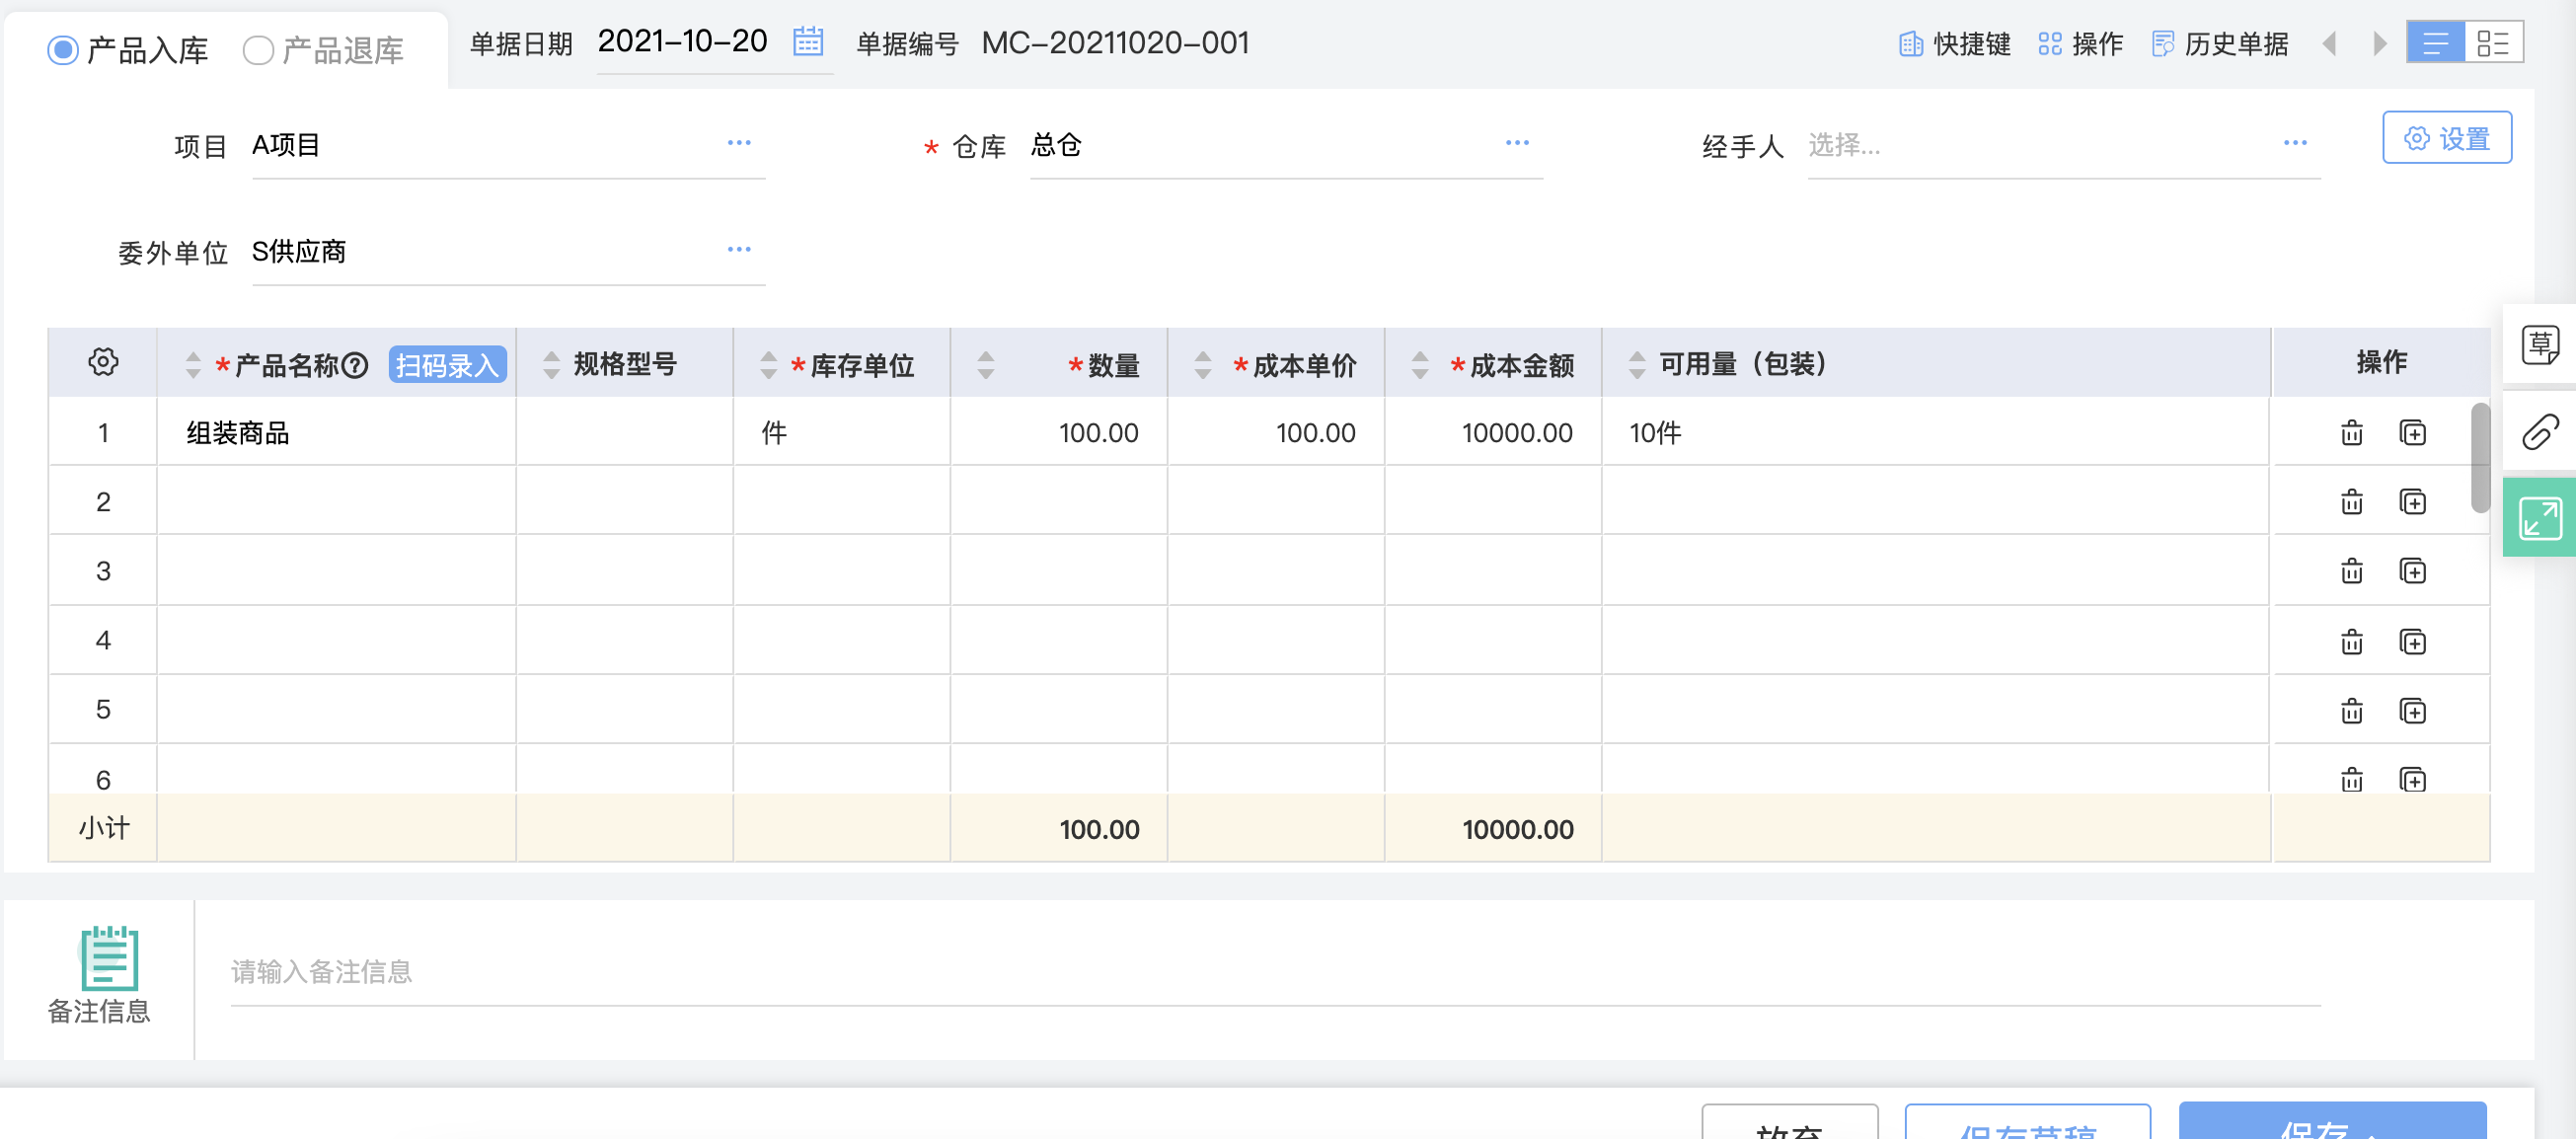
Task: Go to previous document arrow
Action: tap(2330, 44)
